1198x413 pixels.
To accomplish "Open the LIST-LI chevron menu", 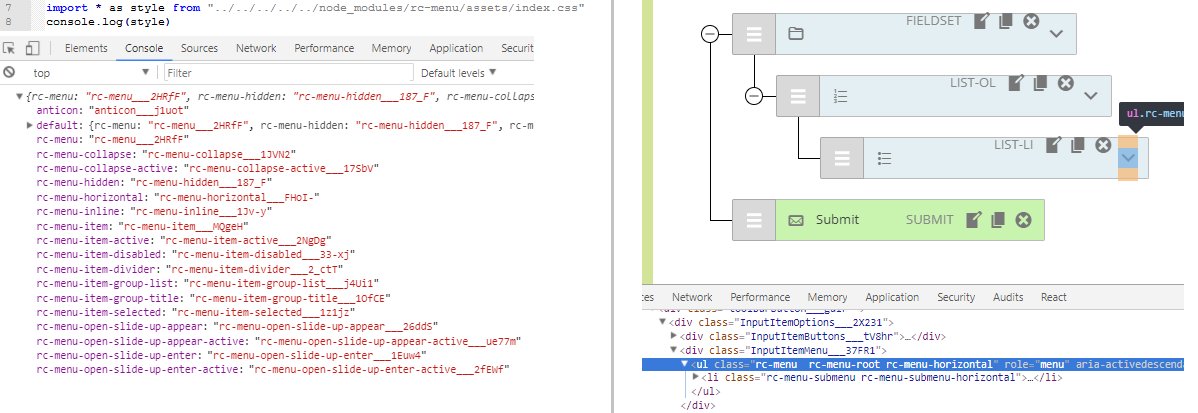I will (x=1128, y=158).
